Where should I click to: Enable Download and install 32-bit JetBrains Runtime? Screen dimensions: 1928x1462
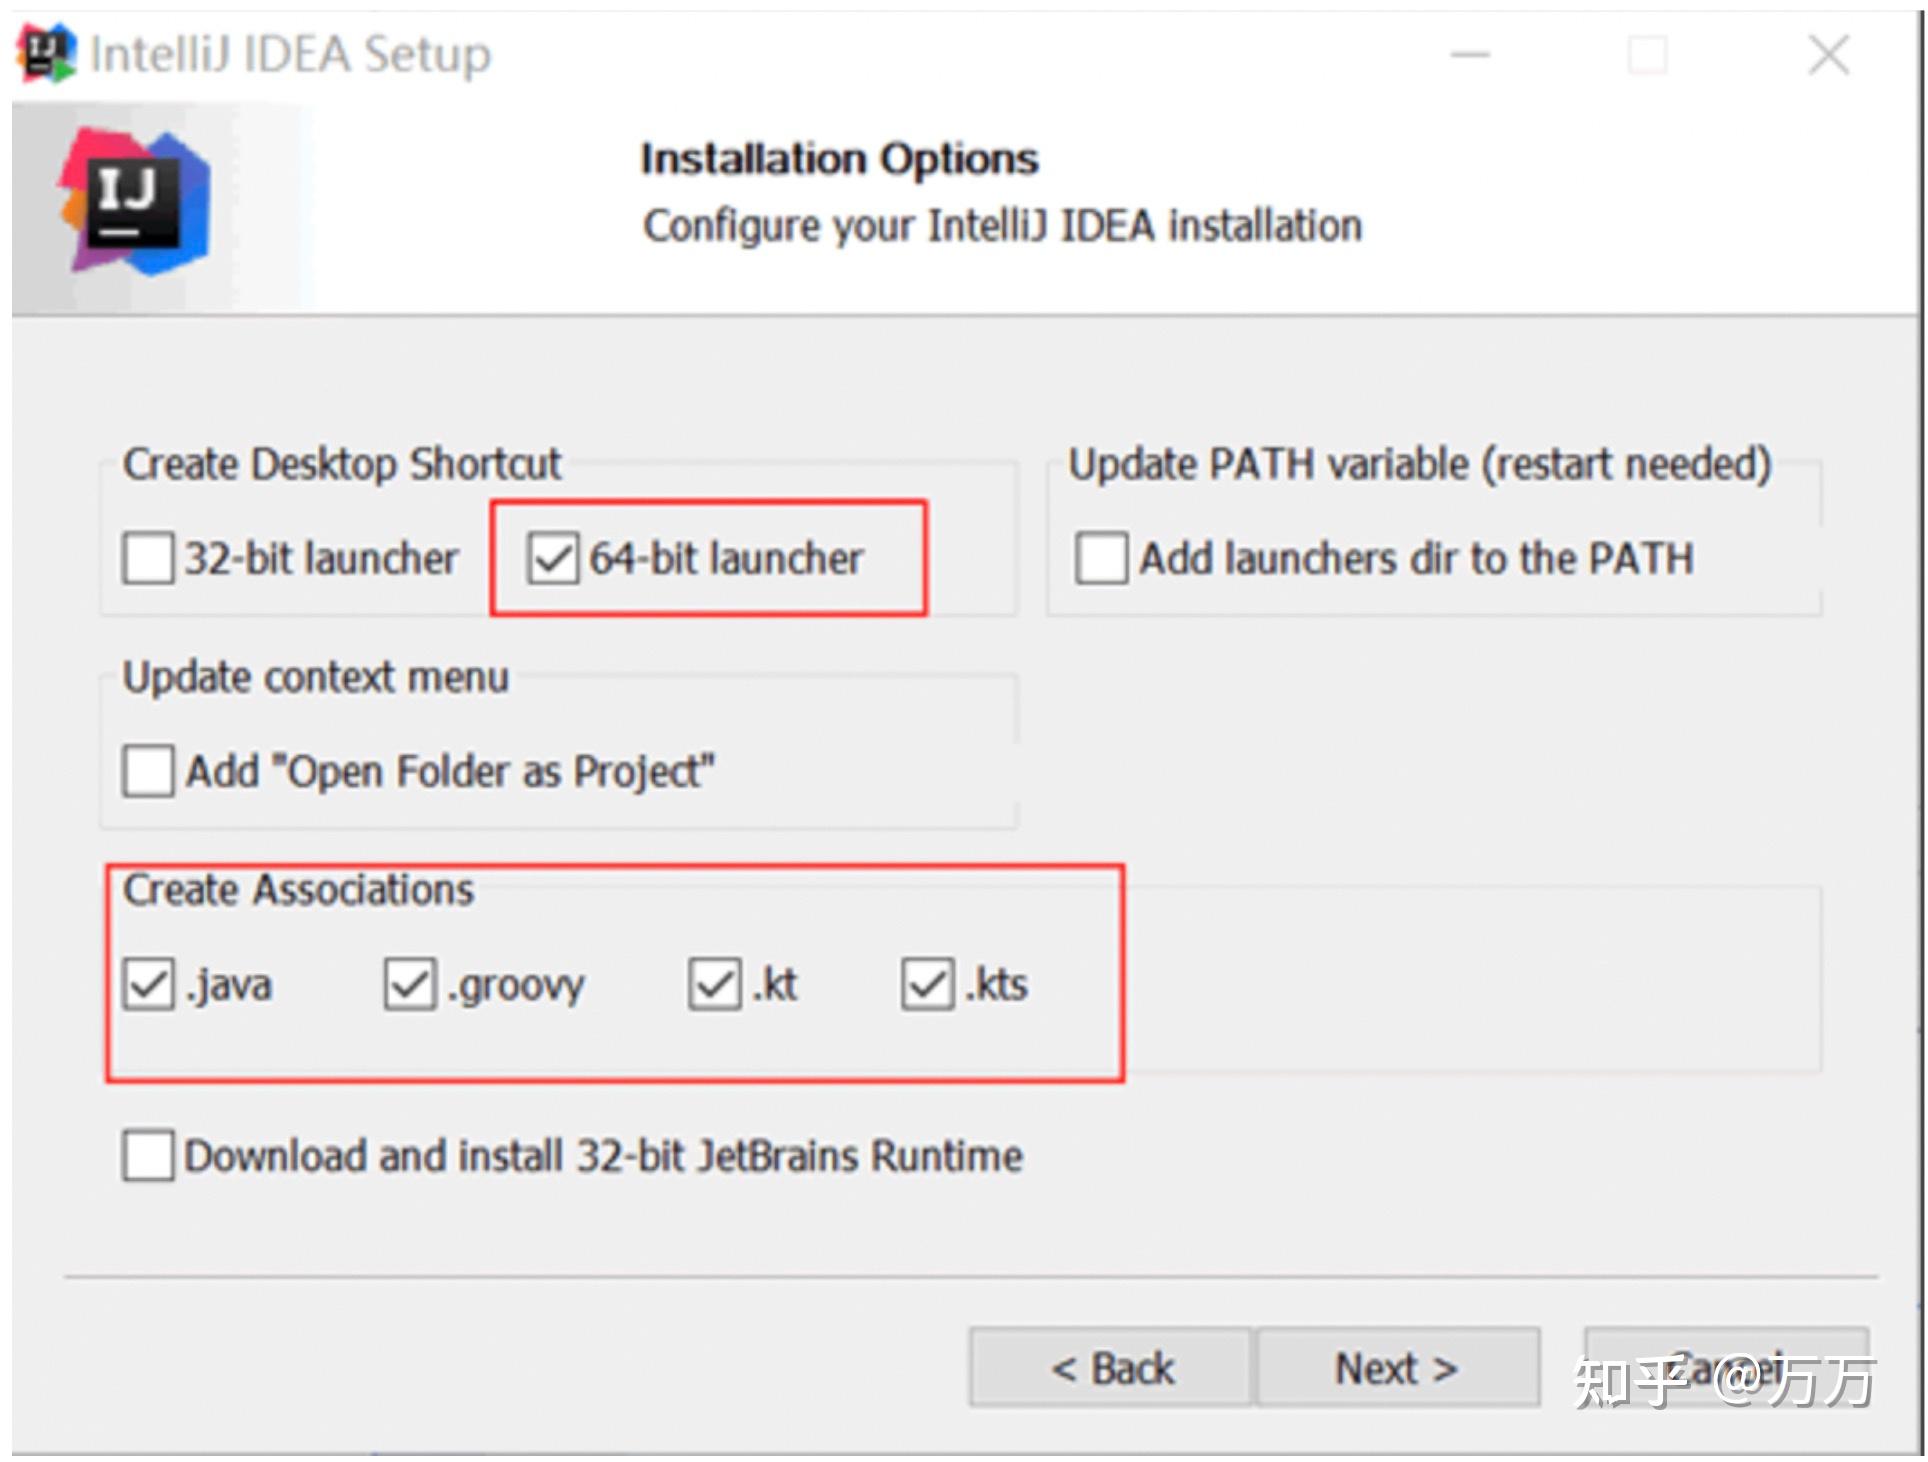(x=148, y=1155)
